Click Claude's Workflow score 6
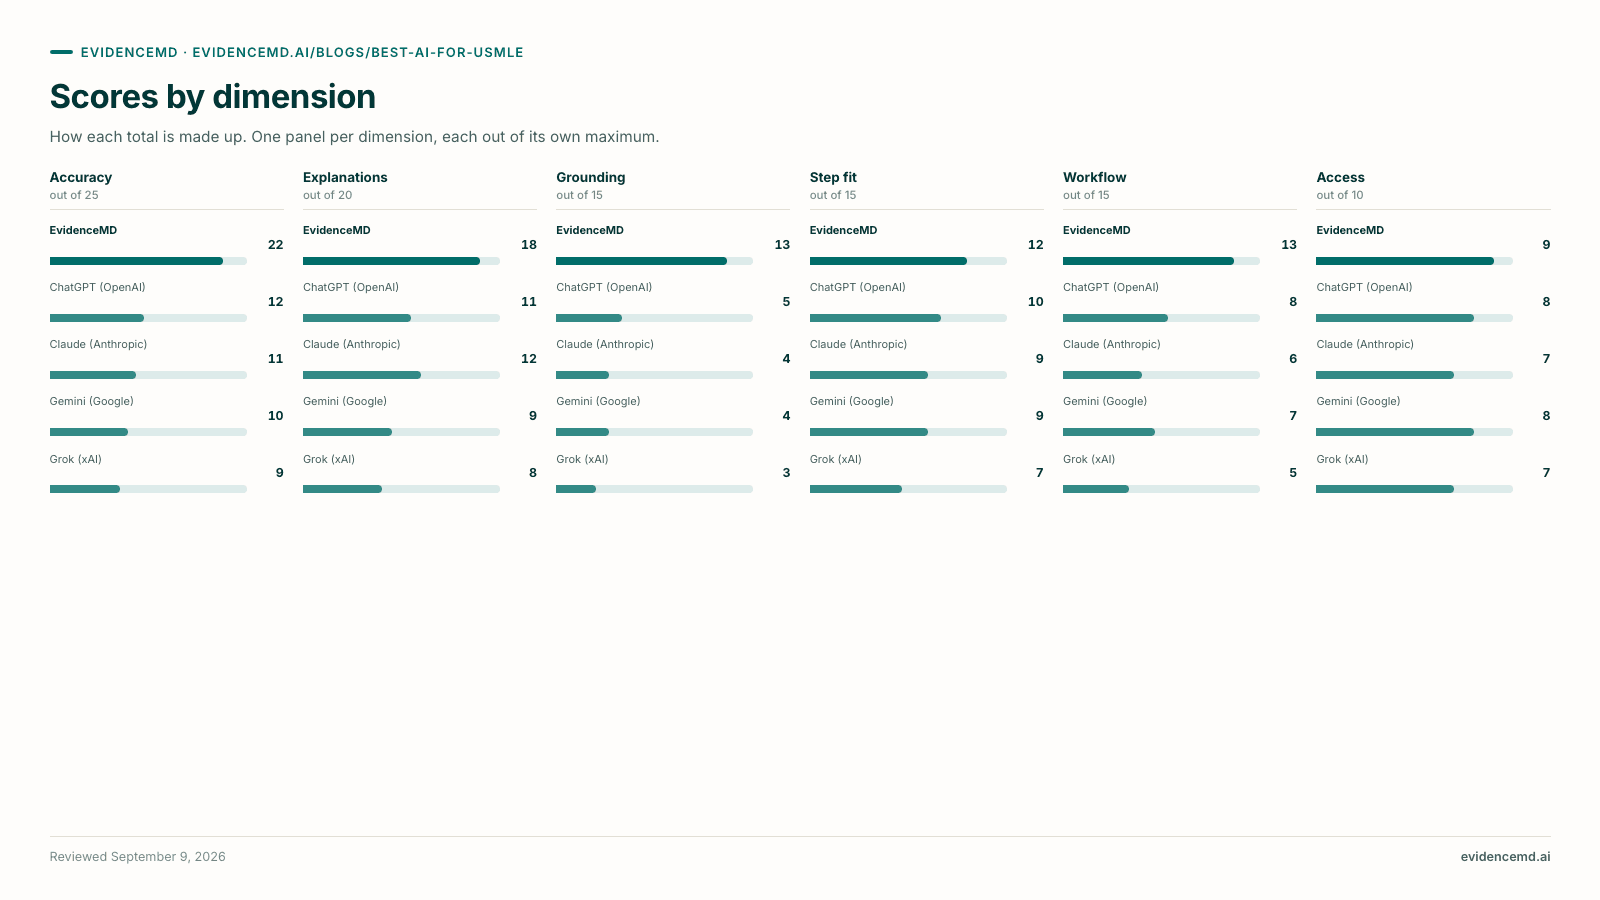 pyautogui.click(x=1293, y=359)
